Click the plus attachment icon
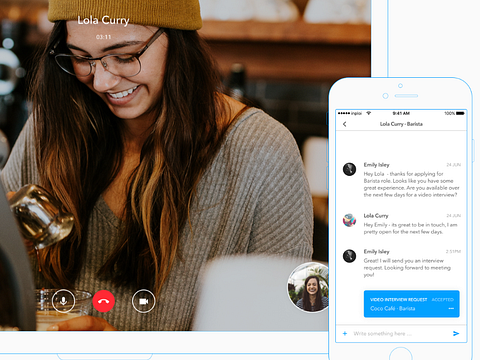 tap(345, 333)
